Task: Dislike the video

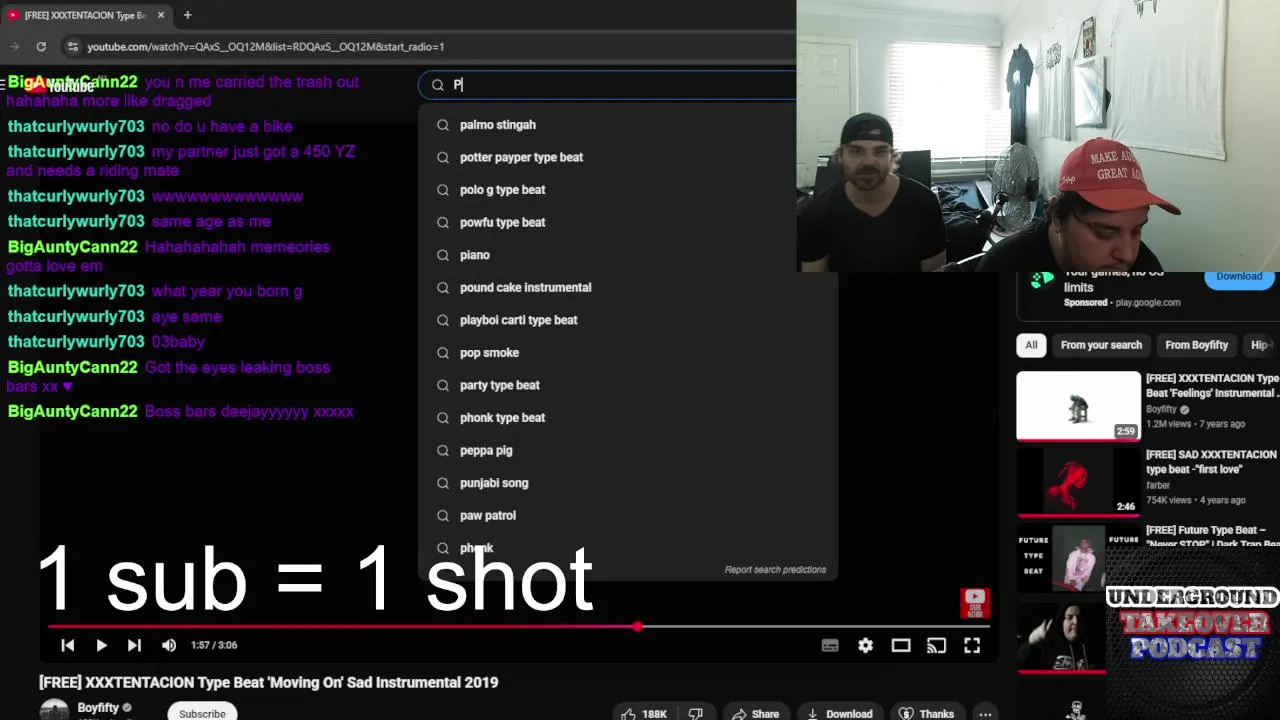Action: pyautogui.click(x=696, y=713)
